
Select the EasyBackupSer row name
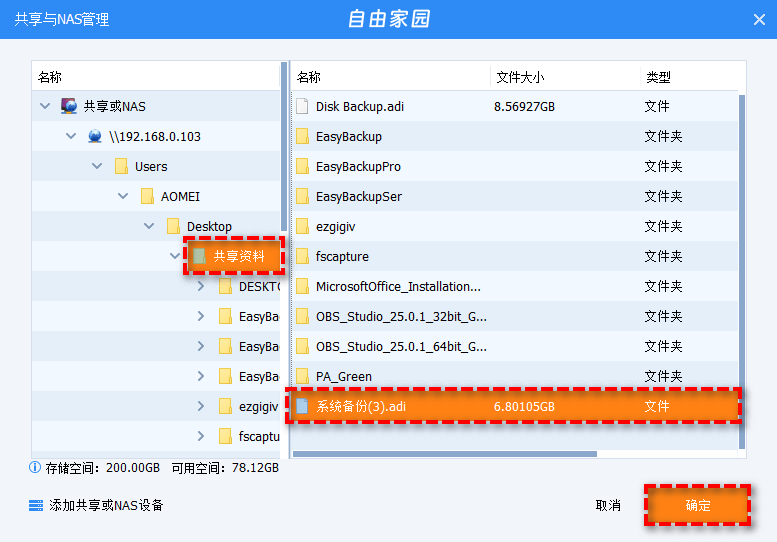tap(359, 197)
